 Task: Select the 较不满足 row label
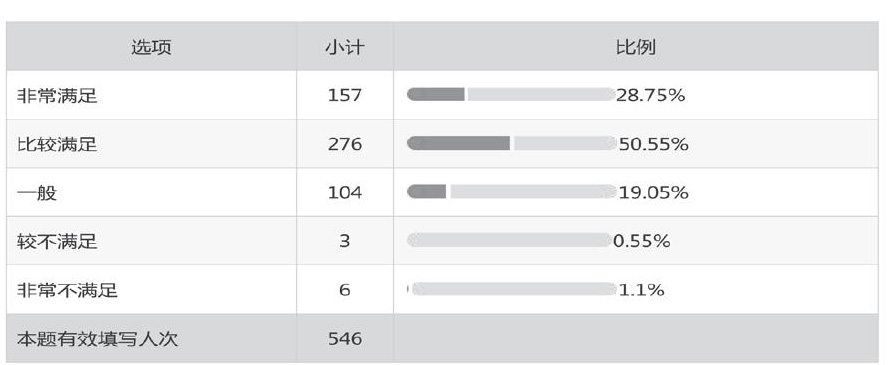(x=57, y=241)
